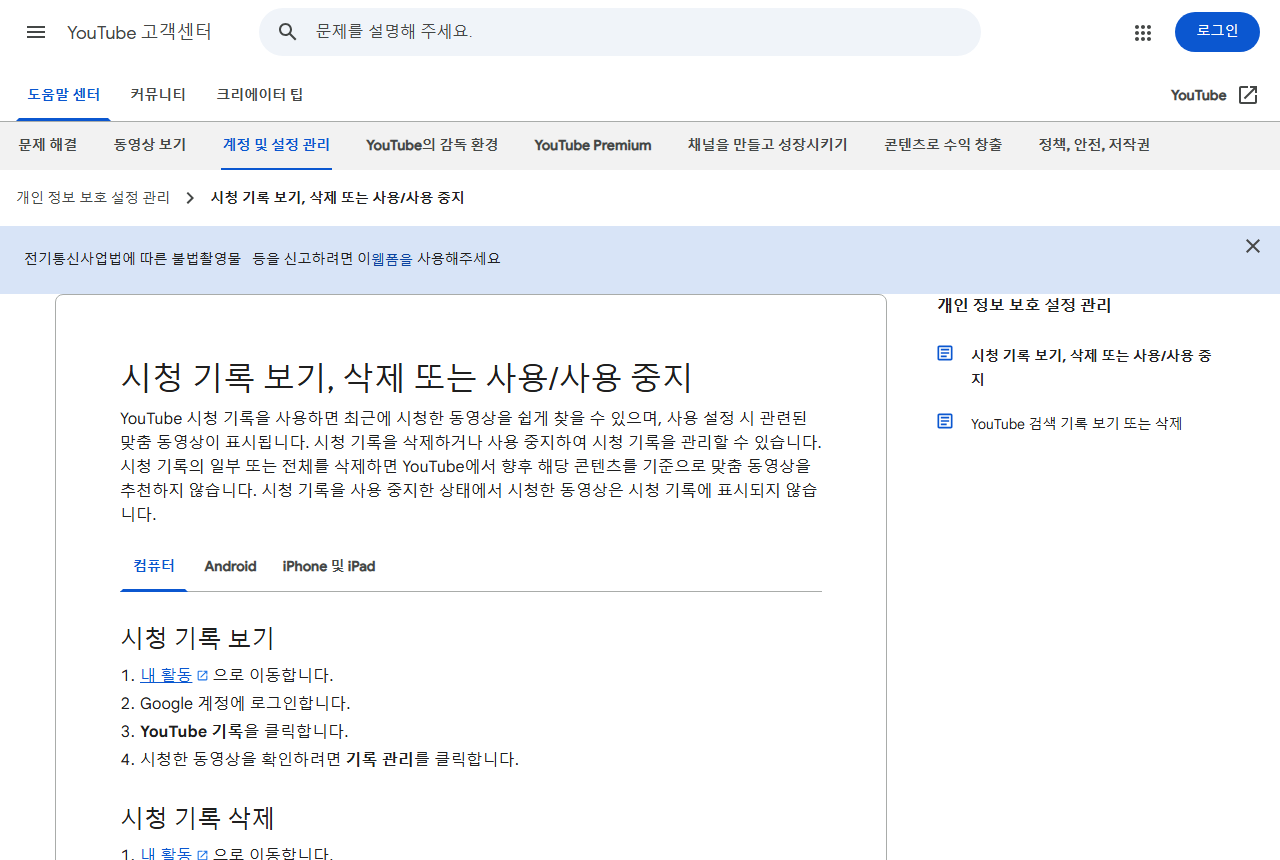Dismiss the blue notice banner

point(1253,246)
